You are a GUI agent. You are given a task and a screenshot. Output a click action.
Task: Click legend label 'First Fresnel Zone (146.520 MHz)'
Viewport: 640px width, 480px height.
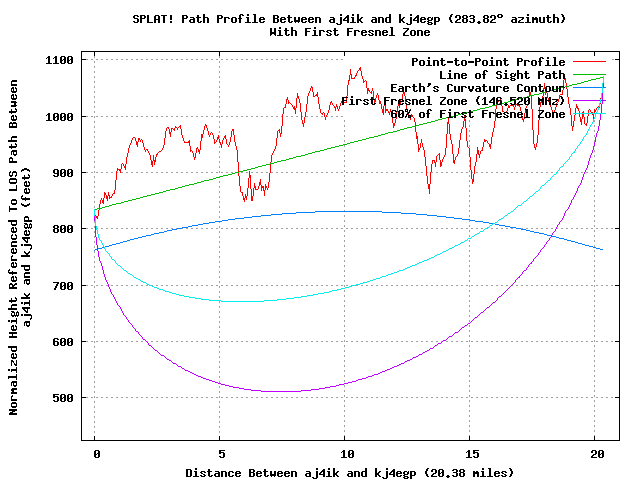tap(453, 101)
